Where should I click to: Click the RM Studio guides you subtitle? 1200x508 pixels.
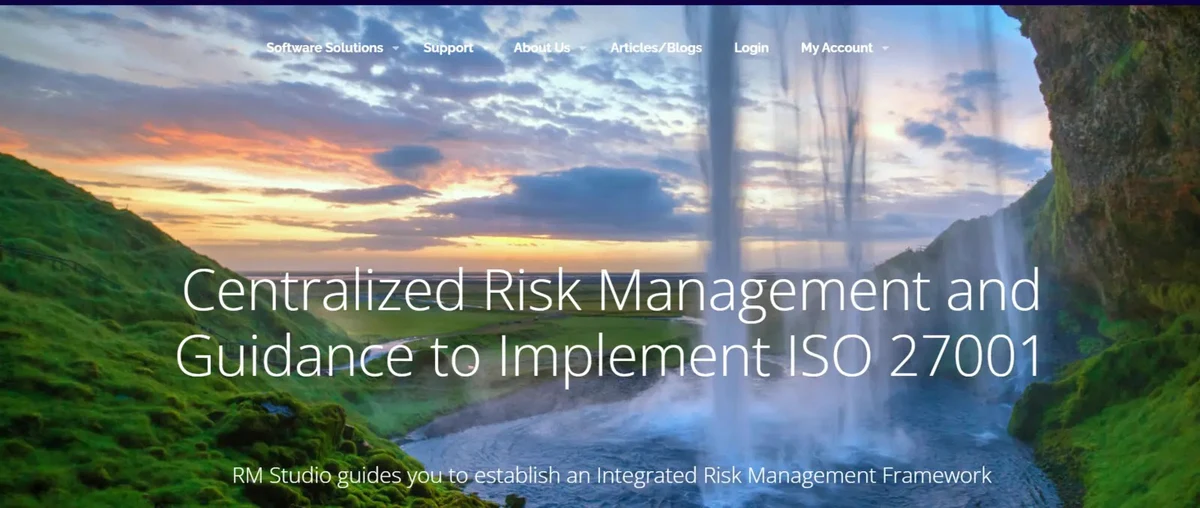612,475
